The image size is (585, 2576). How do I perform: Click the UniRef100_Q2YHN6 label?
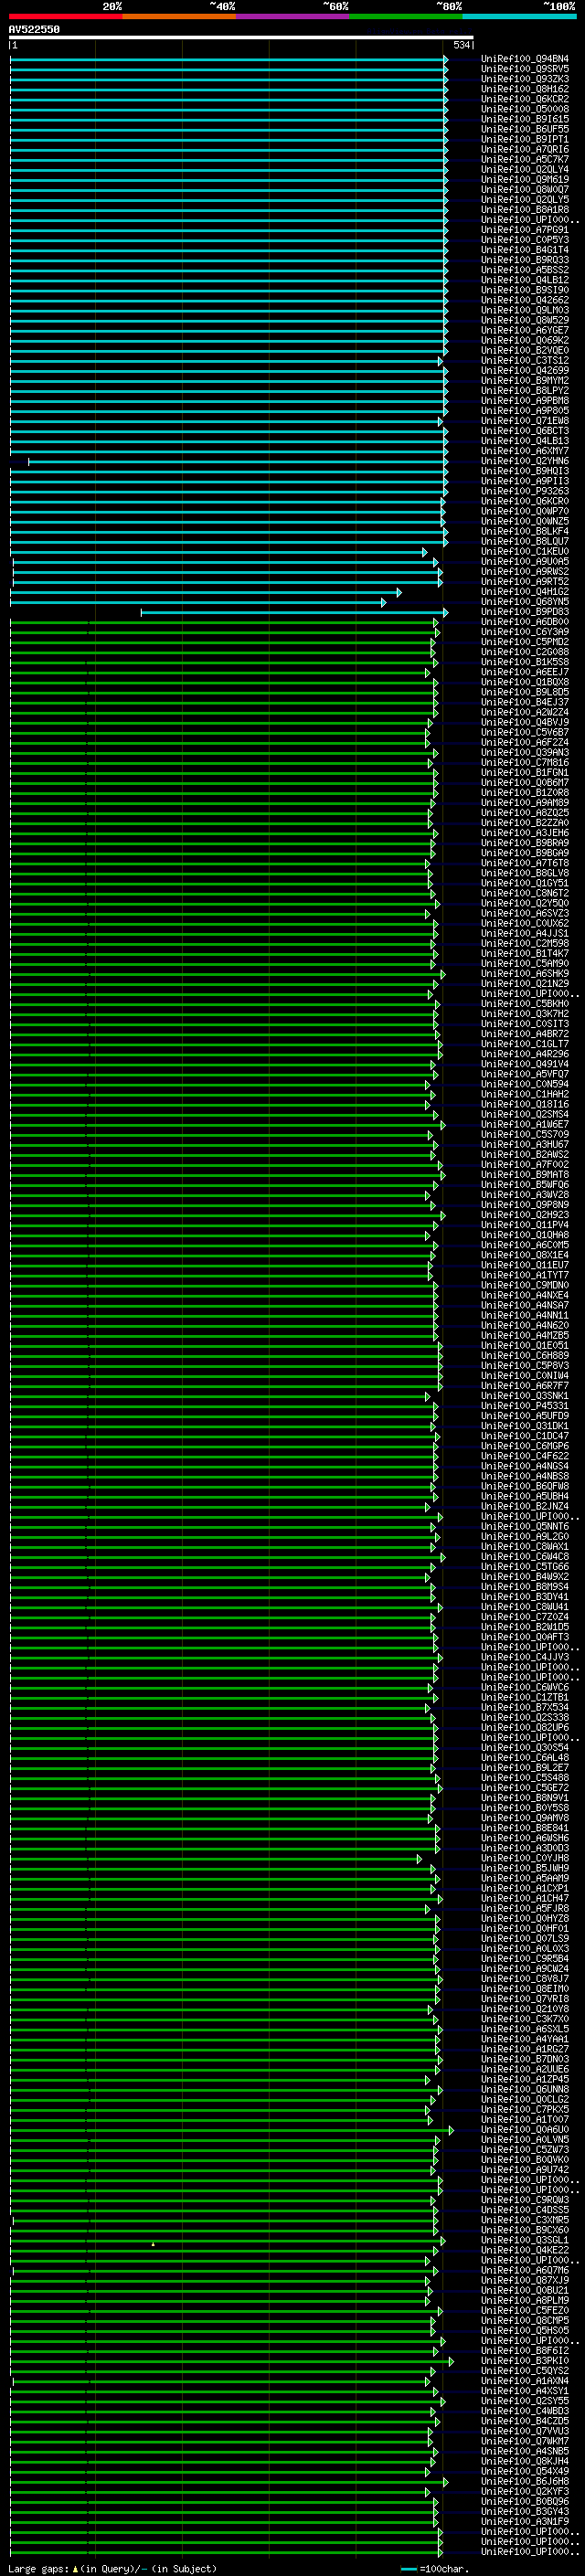tap(525, 461)
